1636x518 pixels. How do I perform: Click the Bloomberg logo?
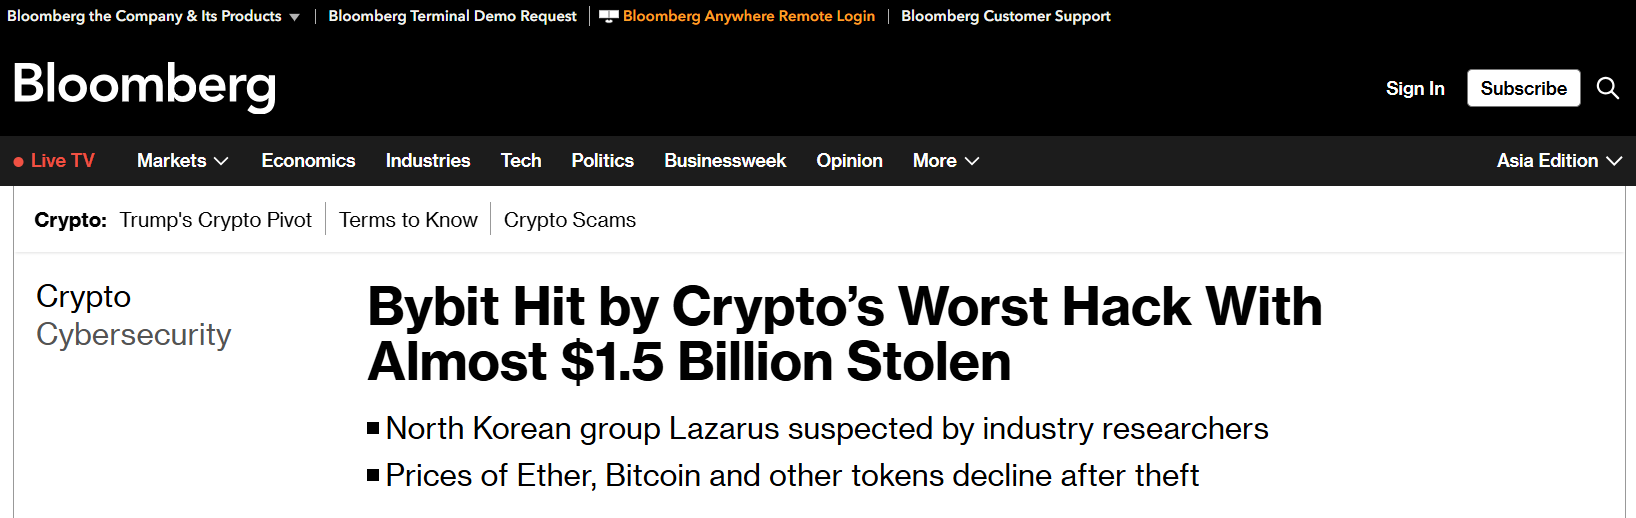(145, 86)
